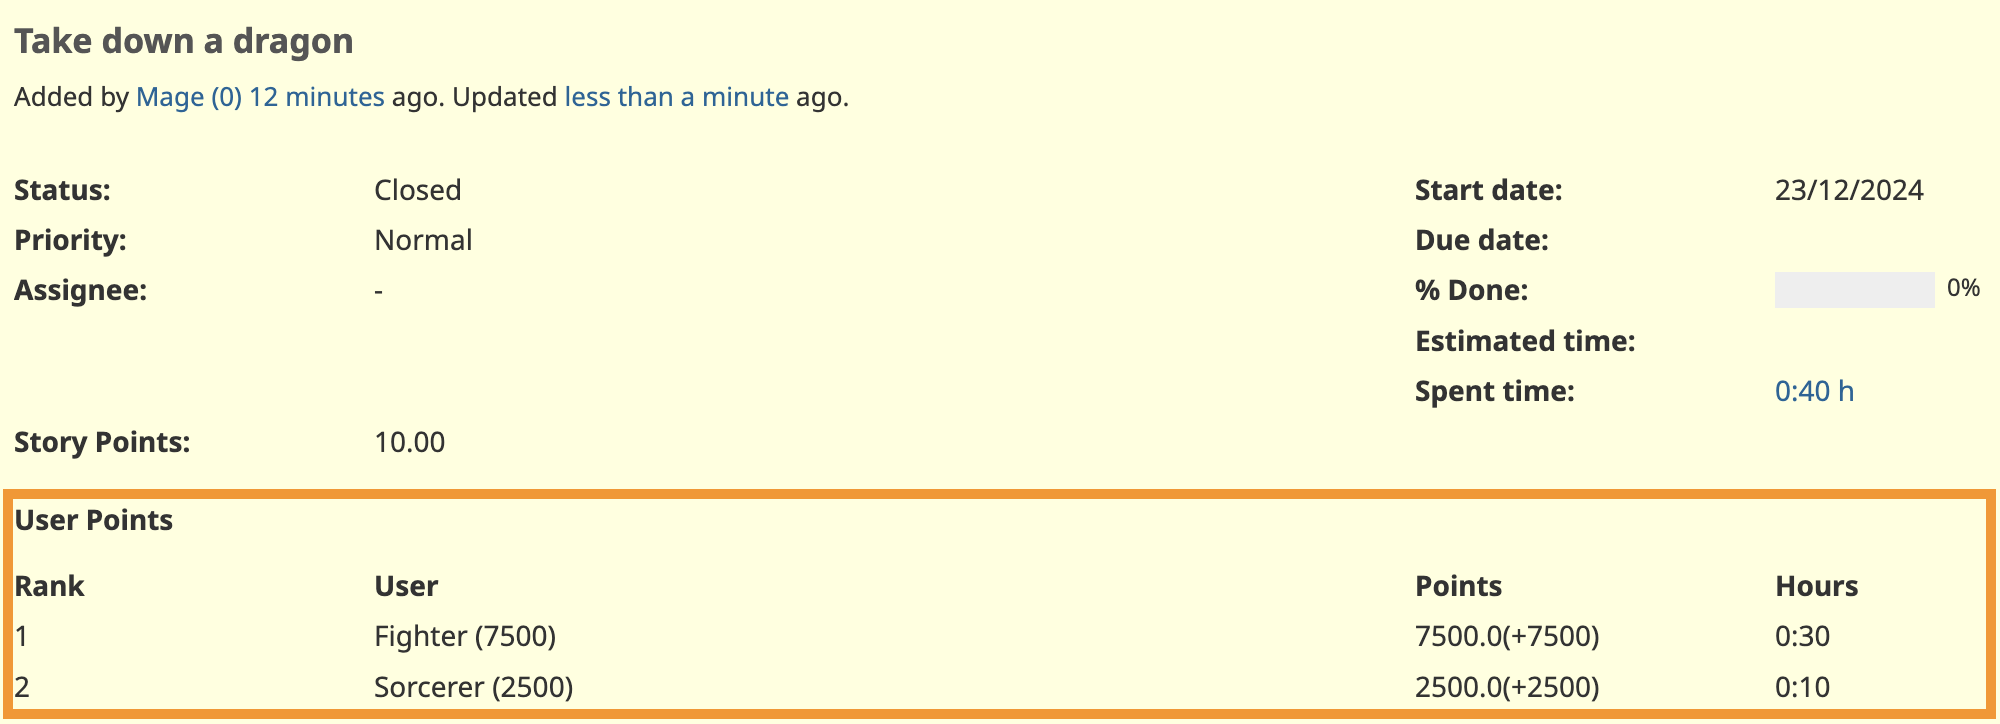Click the % Done progress bar
Viewport: 2000px width, 724px height.
tap(1854, 290)
